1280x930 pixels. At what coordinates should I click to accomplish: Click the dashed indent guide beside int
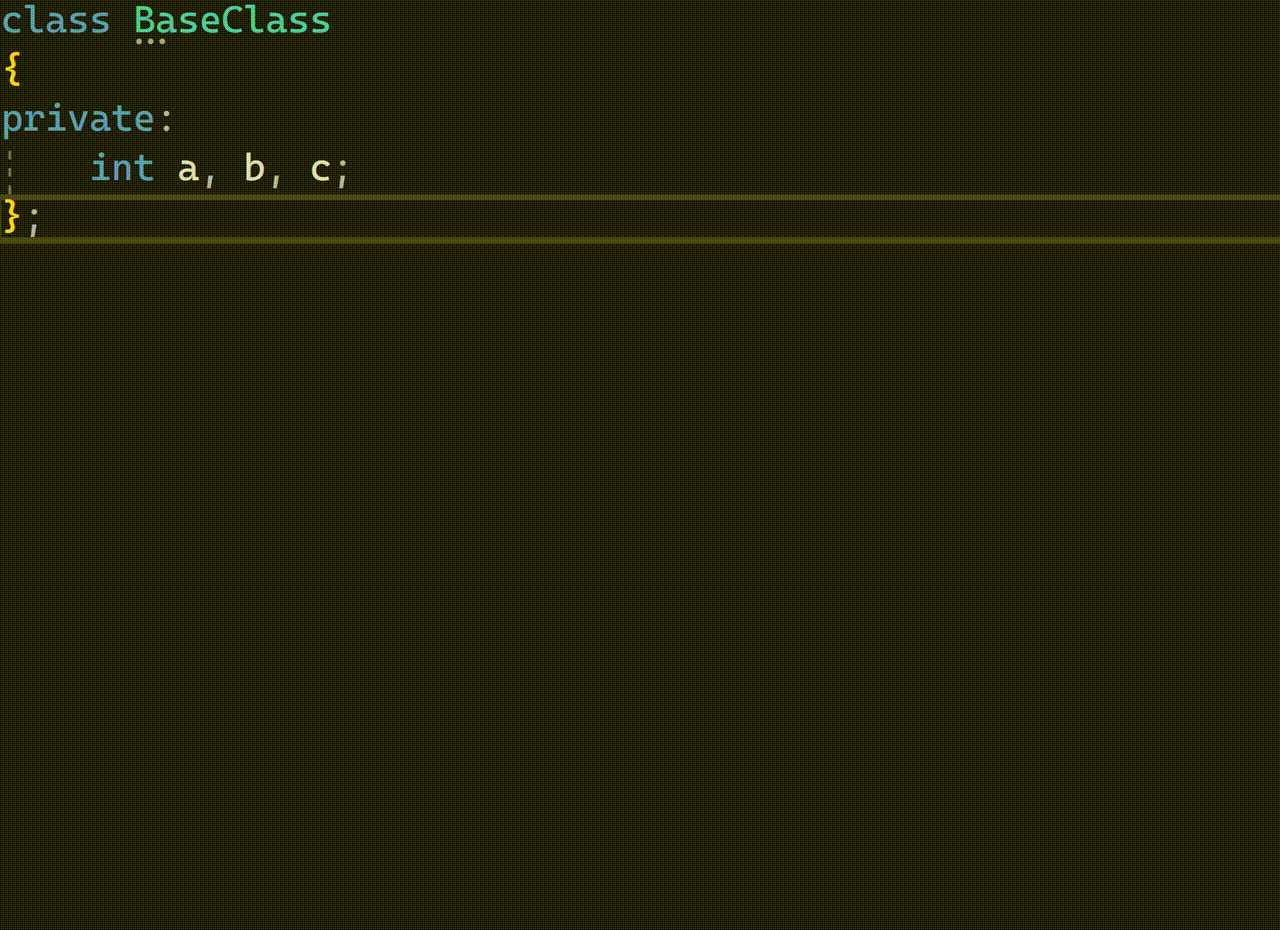(x=10, y=168)
